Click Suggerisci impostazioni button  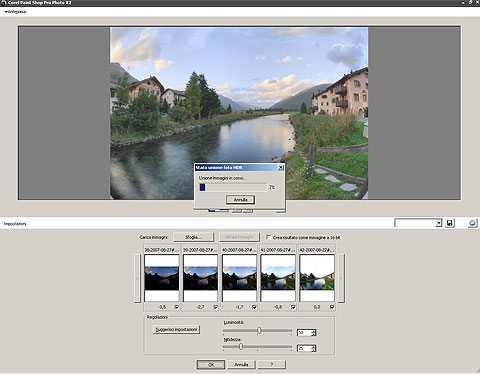coord(176,330)
